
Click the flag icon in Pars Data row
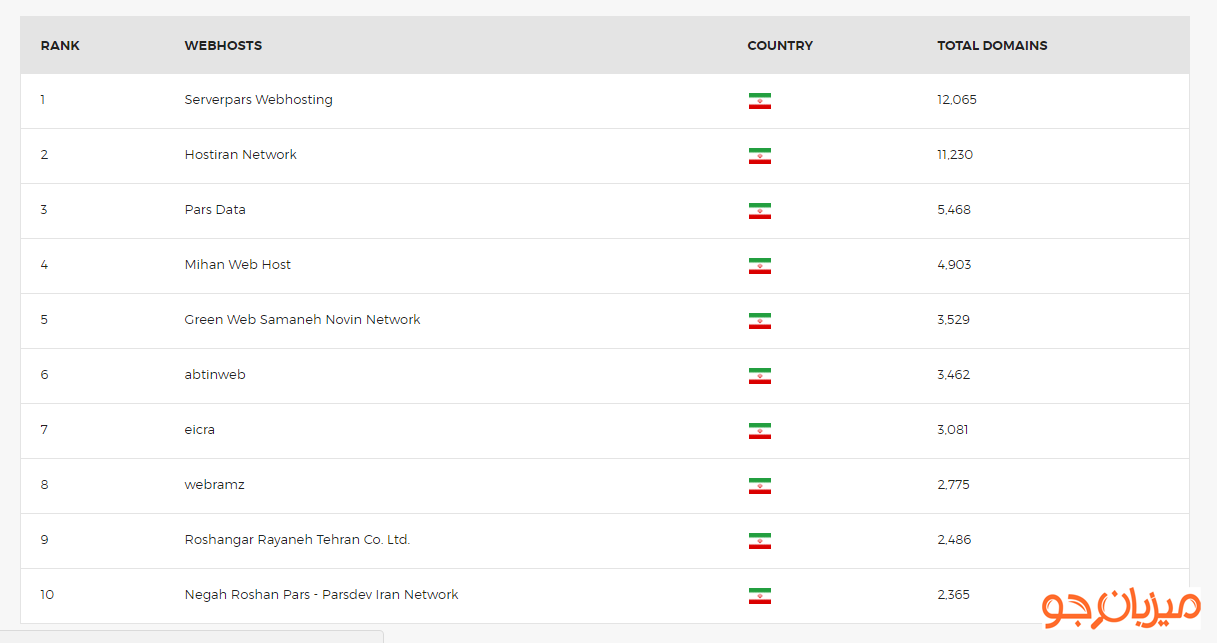pos(759,211)
